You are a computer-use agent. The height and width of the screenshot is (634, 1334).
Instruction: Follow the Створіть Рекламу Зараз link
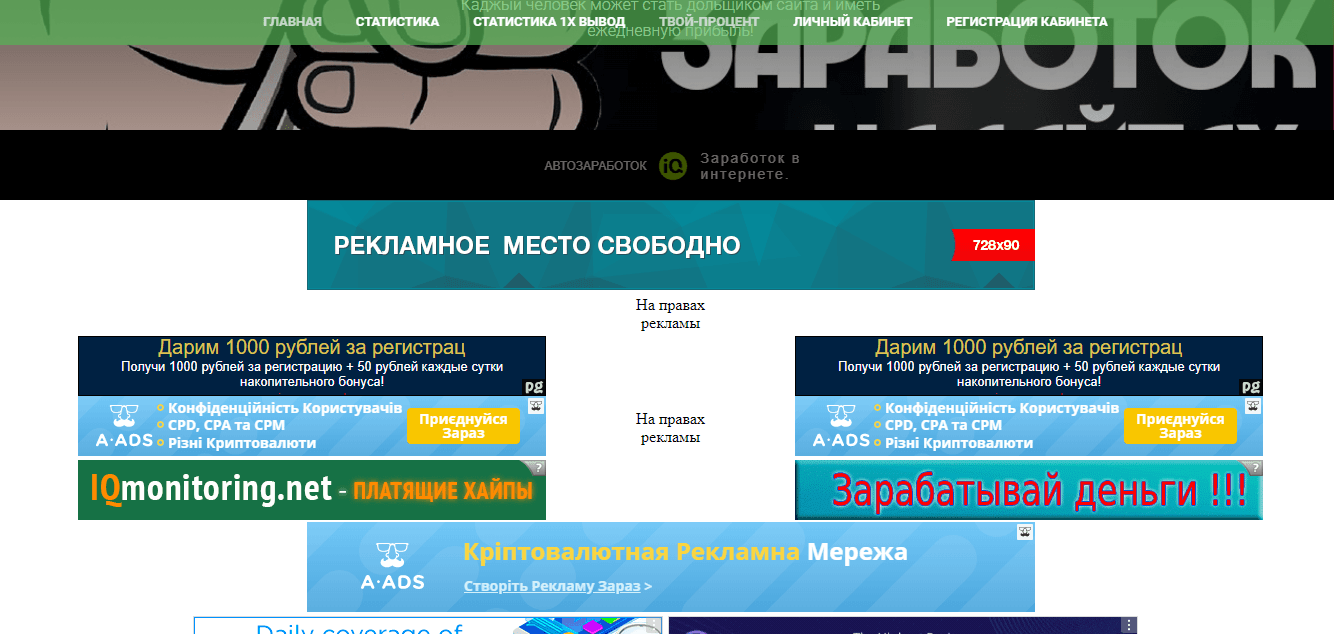click(552, 586)
